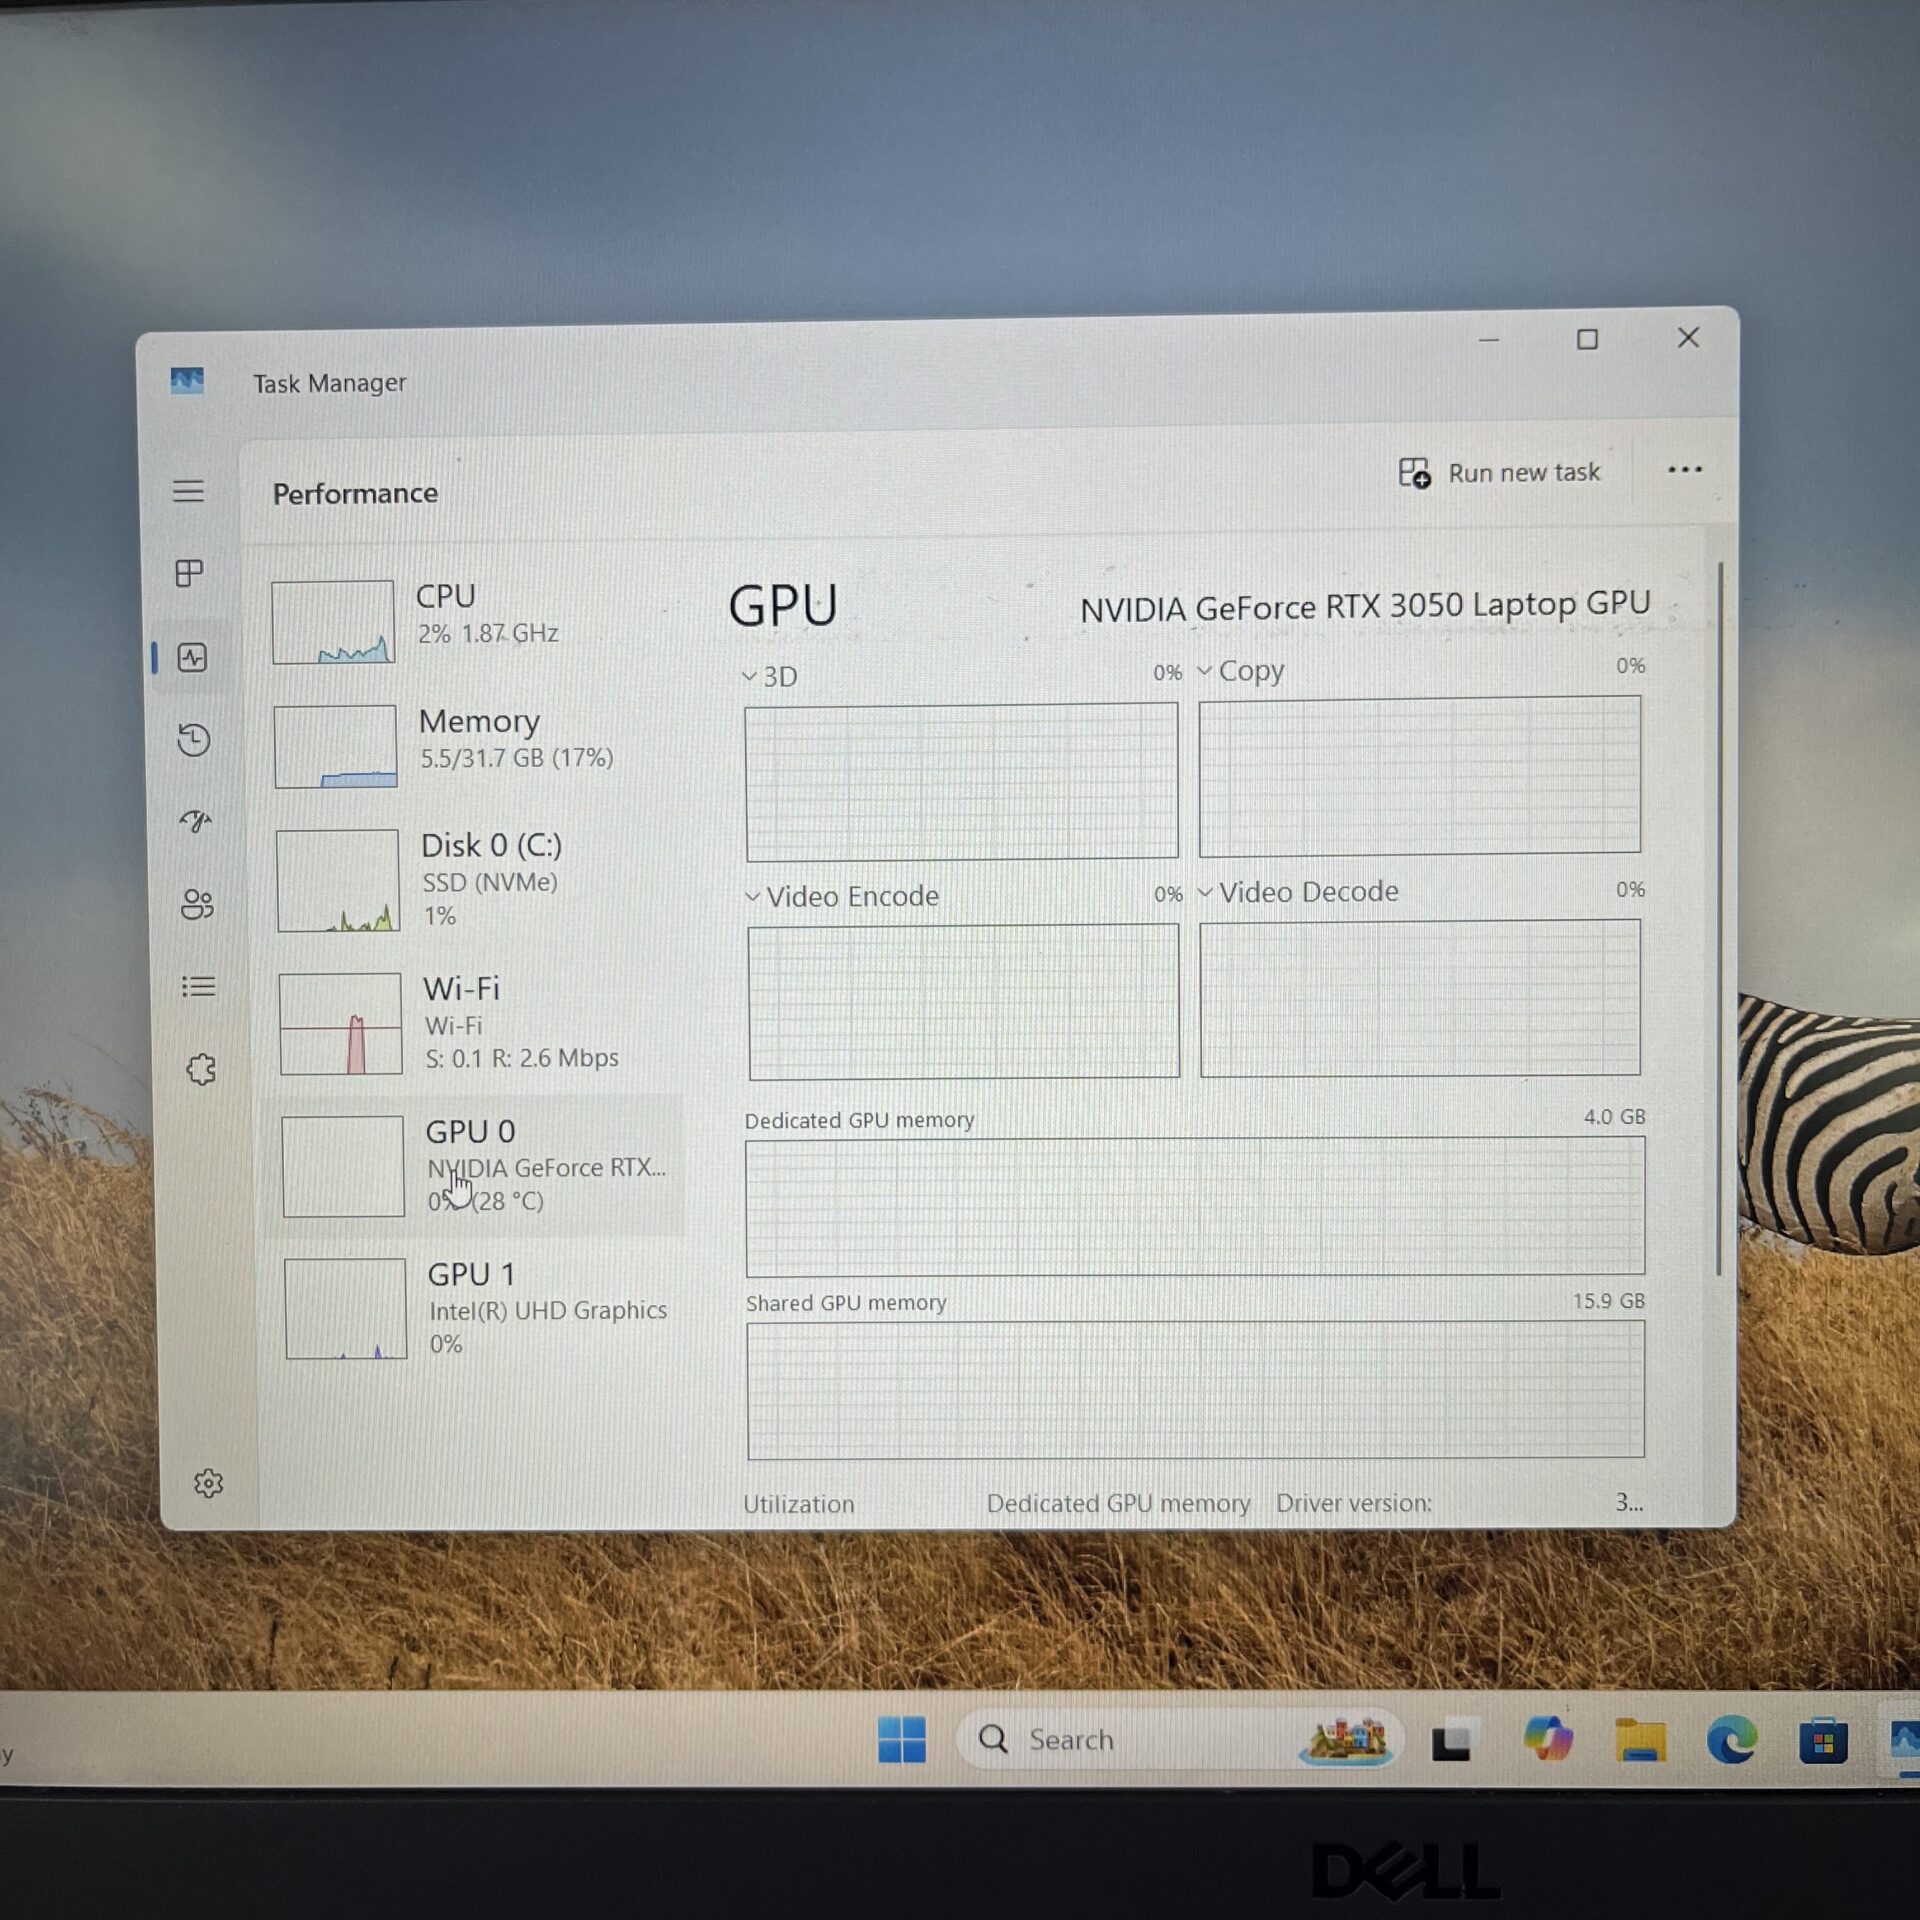Select the Performance page icon
Screen dimensions: 1920x1920
click(192, 657)
